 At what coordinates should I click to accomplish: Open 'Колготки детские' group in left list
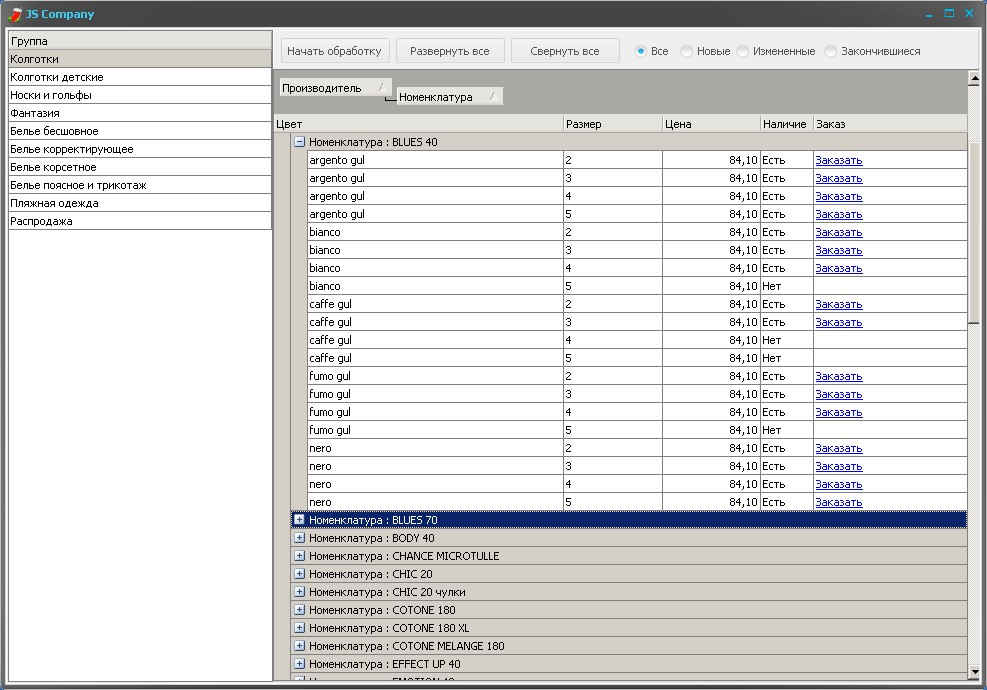click(x=57, y=77)
